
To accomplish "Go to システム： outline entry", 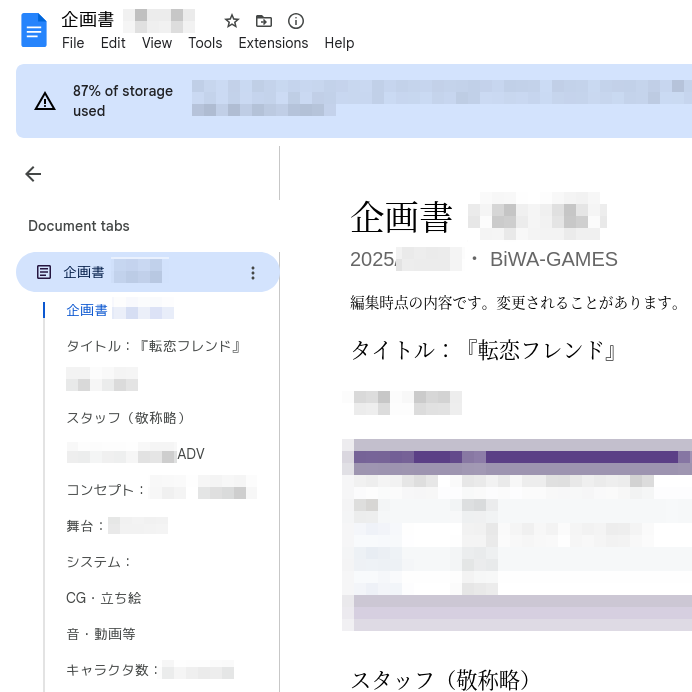I will point(98,561).
